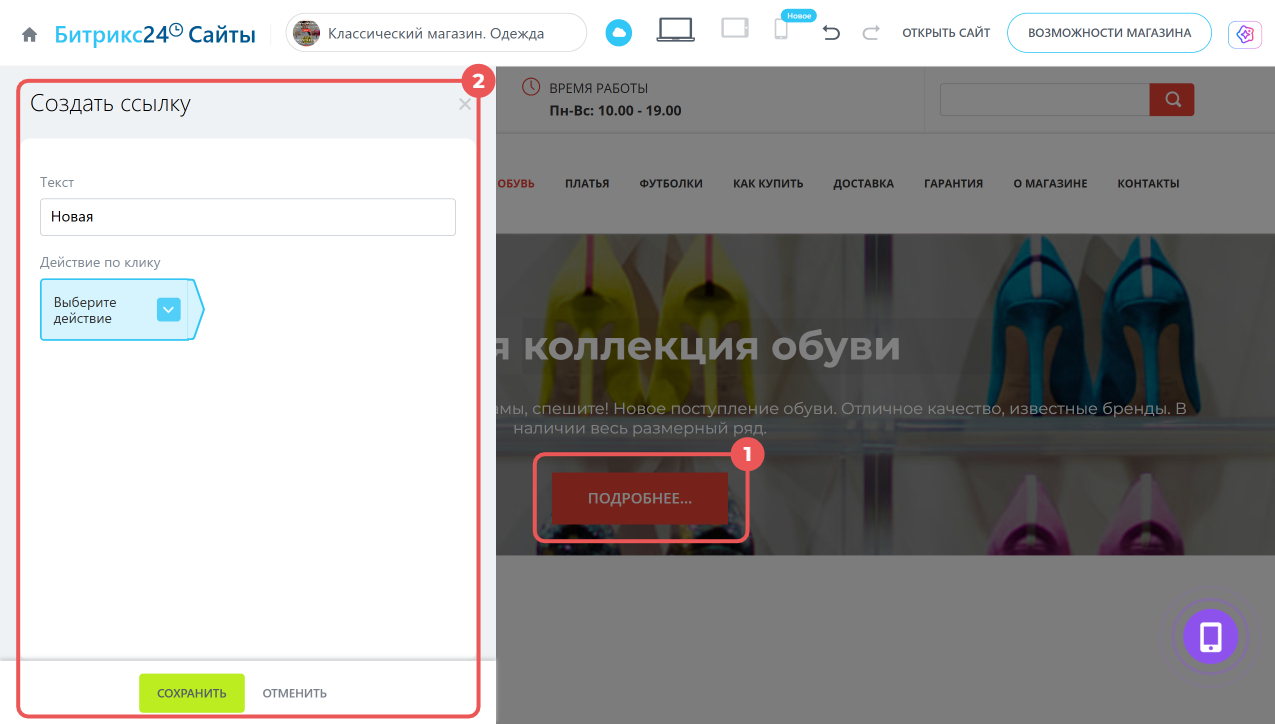Click СОХРАНИТЬ to save the link
Screen dimensions: 1275x724
tap(192, 693)
